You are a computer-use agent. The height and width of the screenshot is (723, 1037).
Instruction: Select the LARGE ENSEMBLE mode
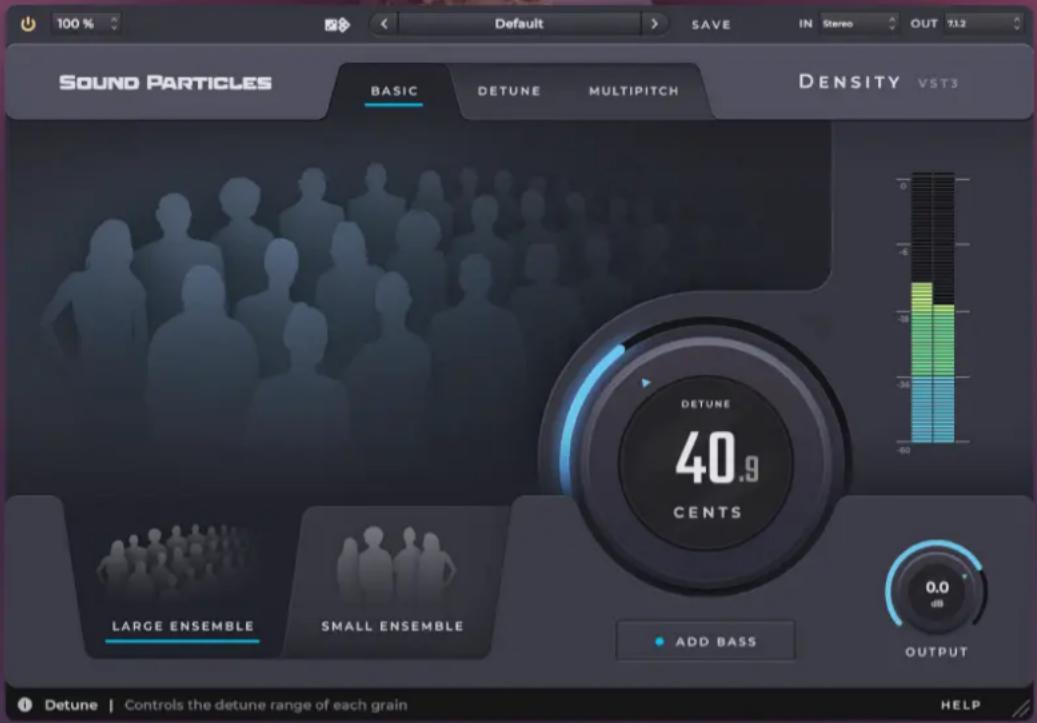[183, 626]
